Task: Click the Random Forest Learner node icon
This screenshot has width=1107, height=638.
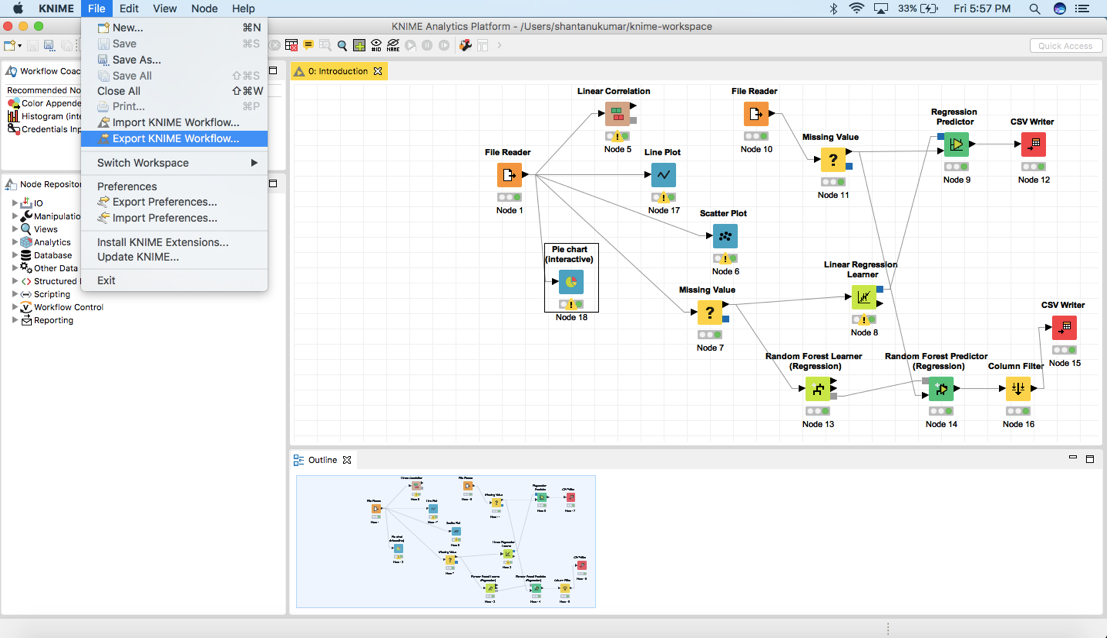Action: (x=818, y=388)
